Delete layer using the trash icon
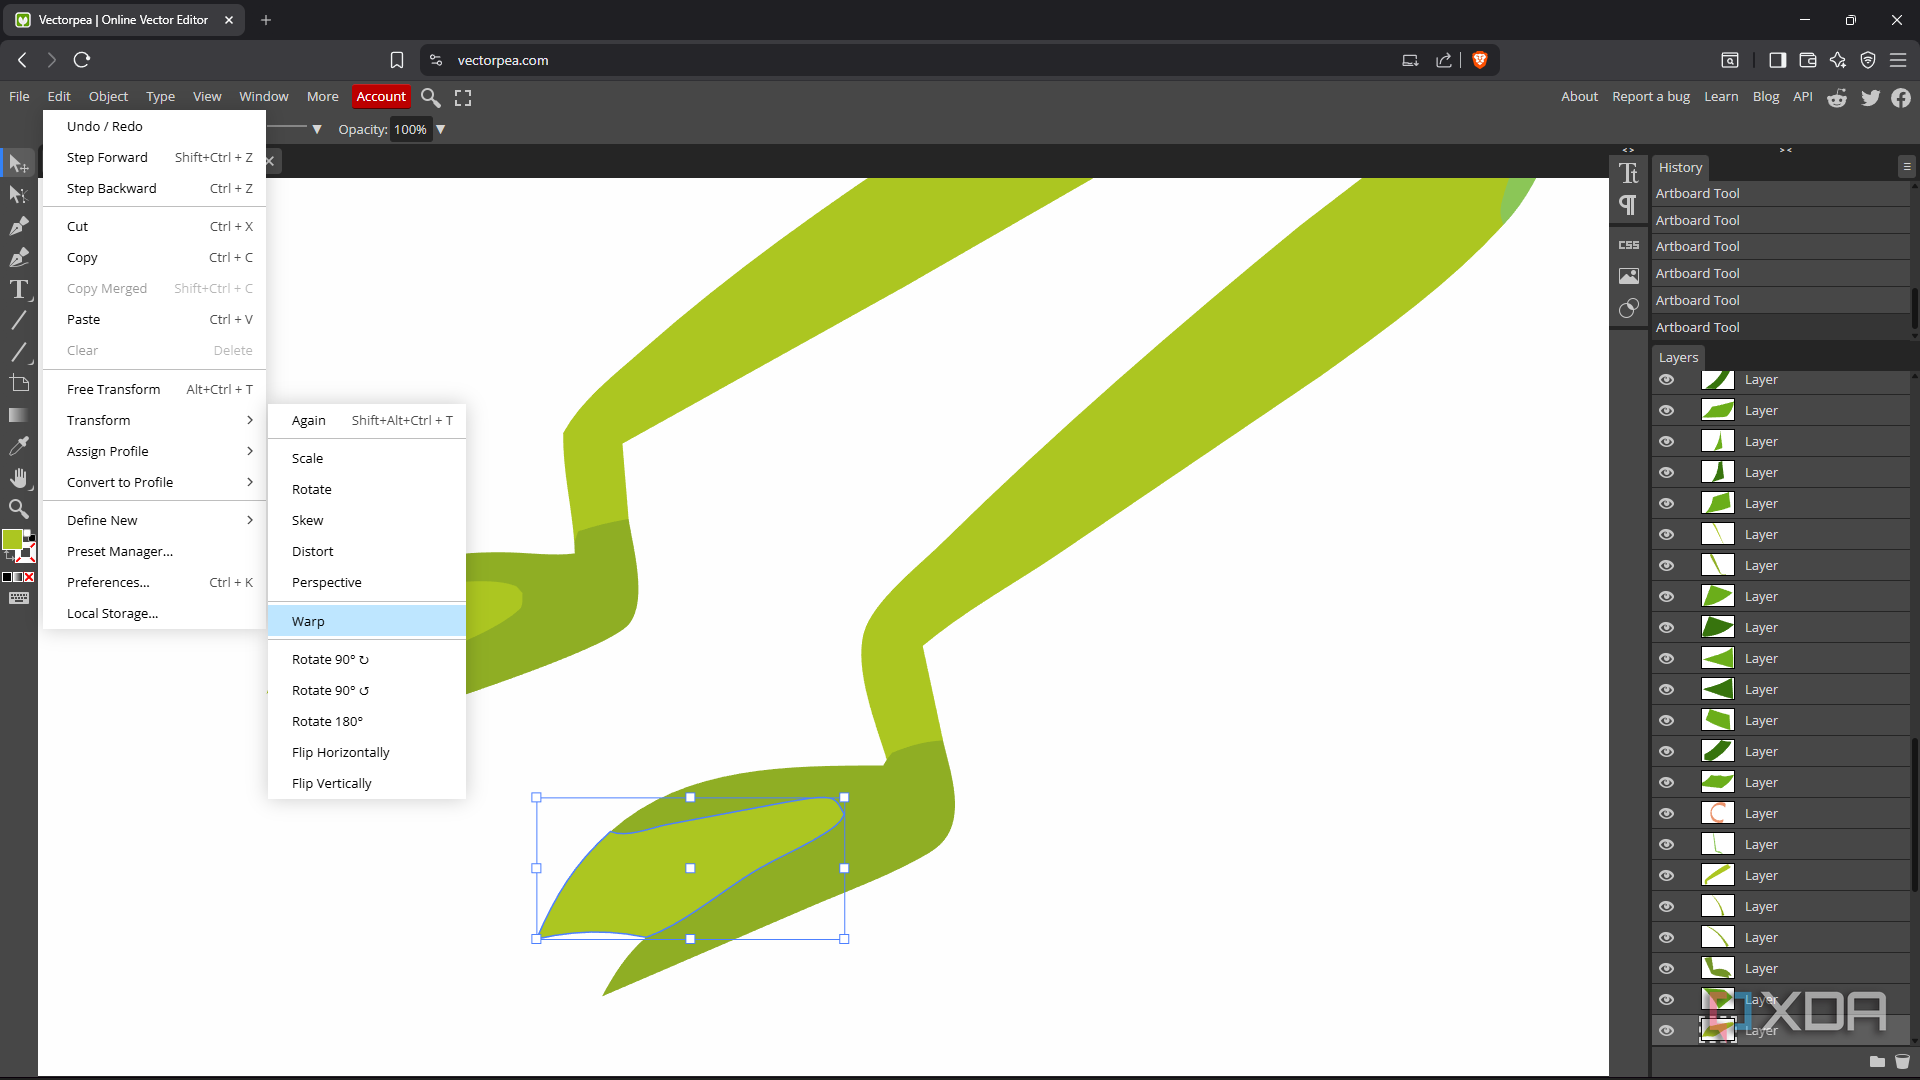The height and width of the screenshot is (1080, 1920). [1902, 1062]
